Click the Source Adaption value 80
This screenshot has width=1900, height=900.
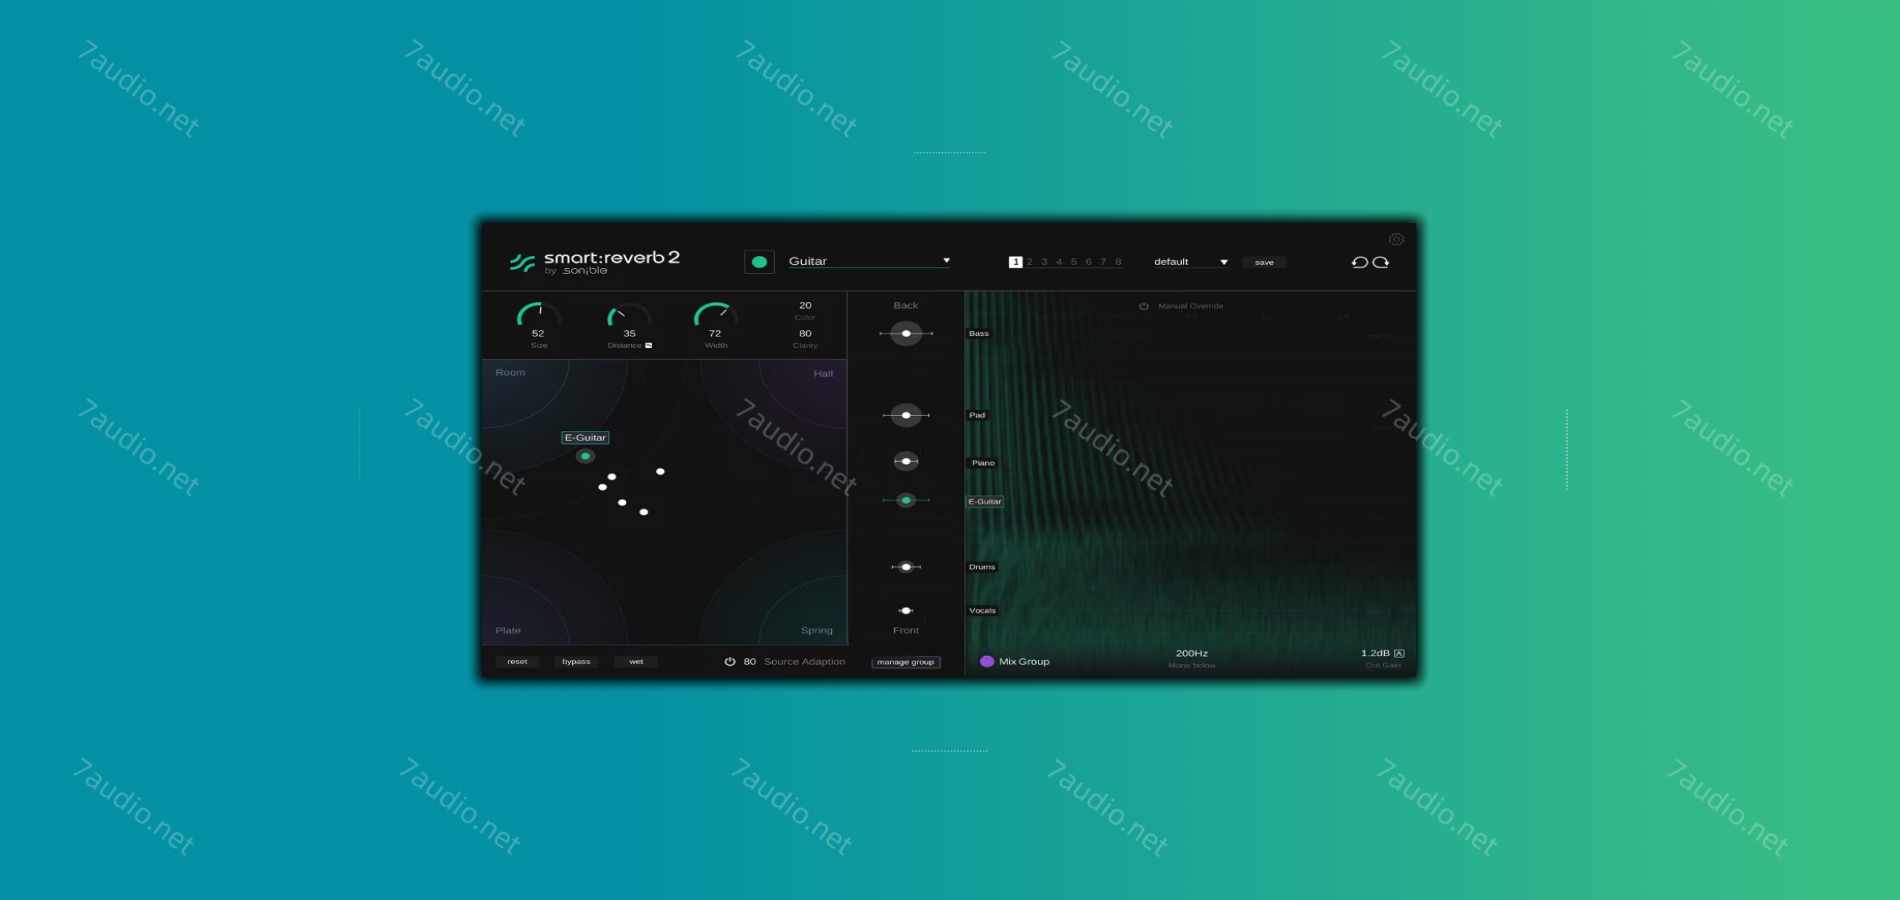[750, 661]
